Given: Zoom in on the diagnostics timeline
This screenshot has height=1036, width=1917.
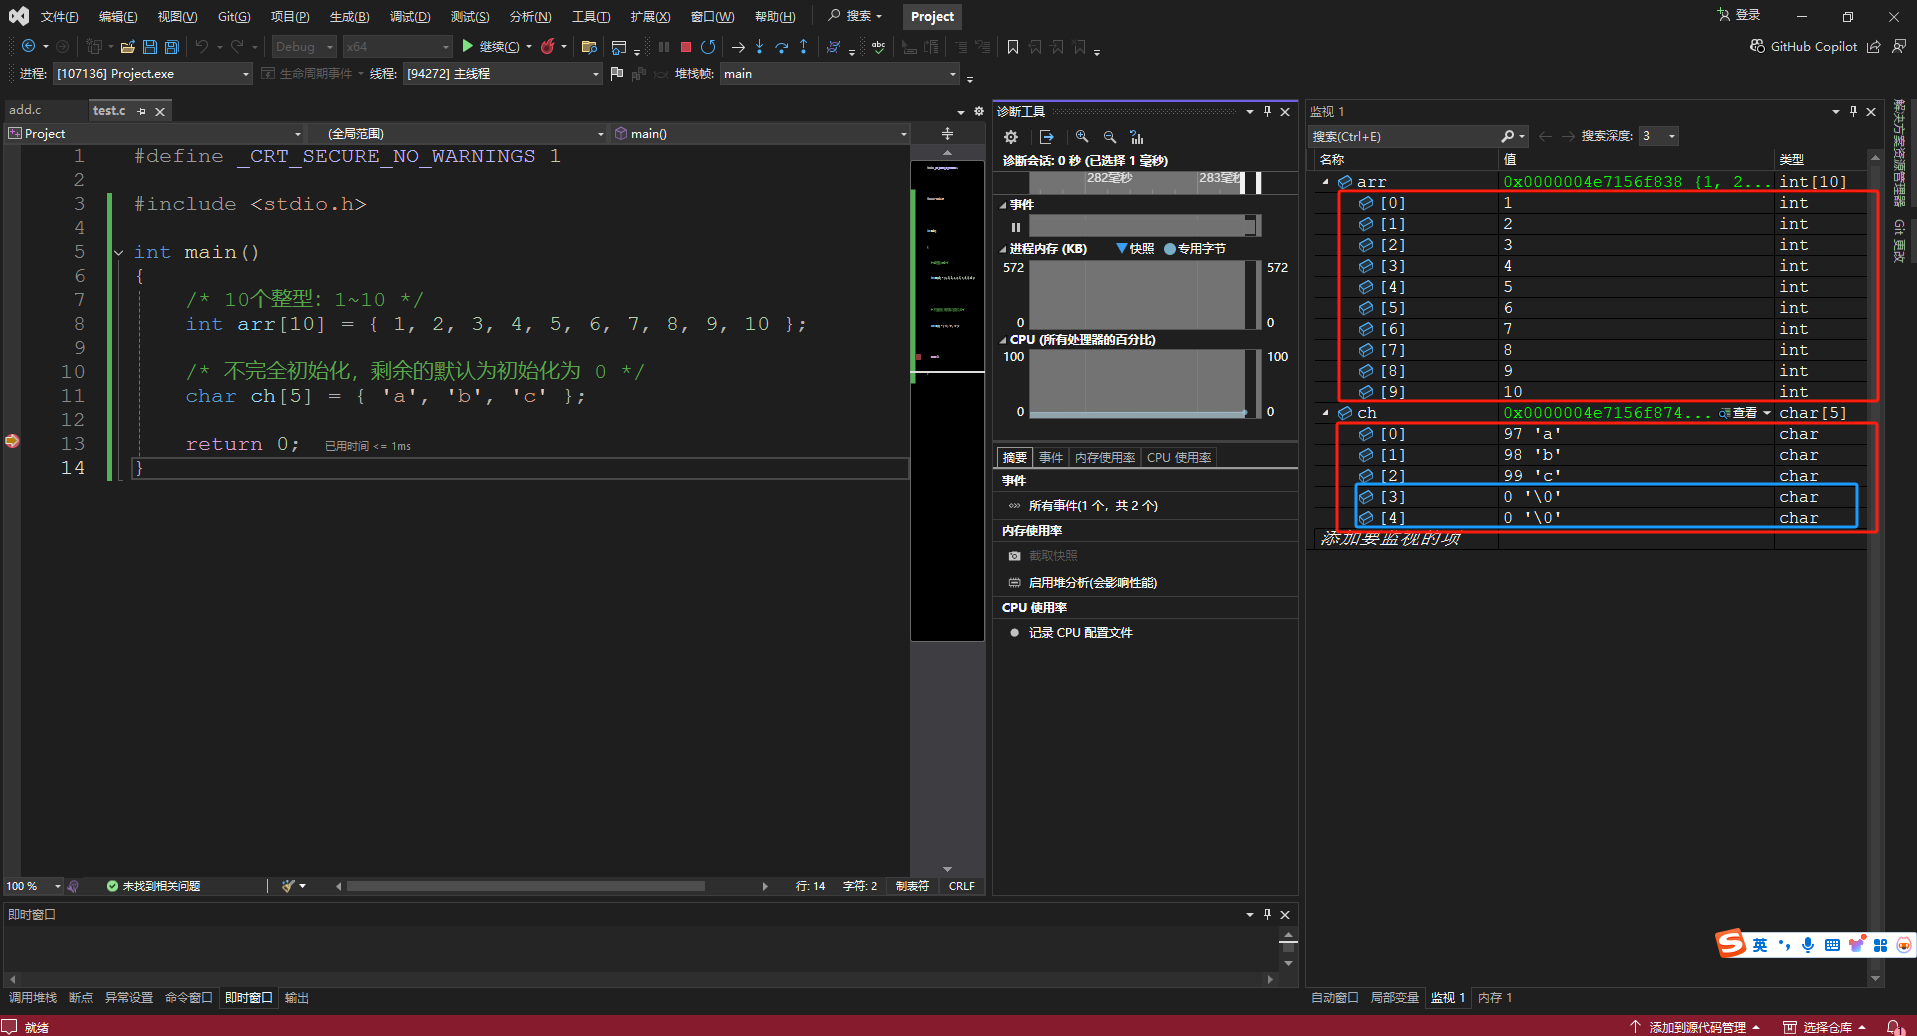Looking at the screenshot, I should 1082,137.
